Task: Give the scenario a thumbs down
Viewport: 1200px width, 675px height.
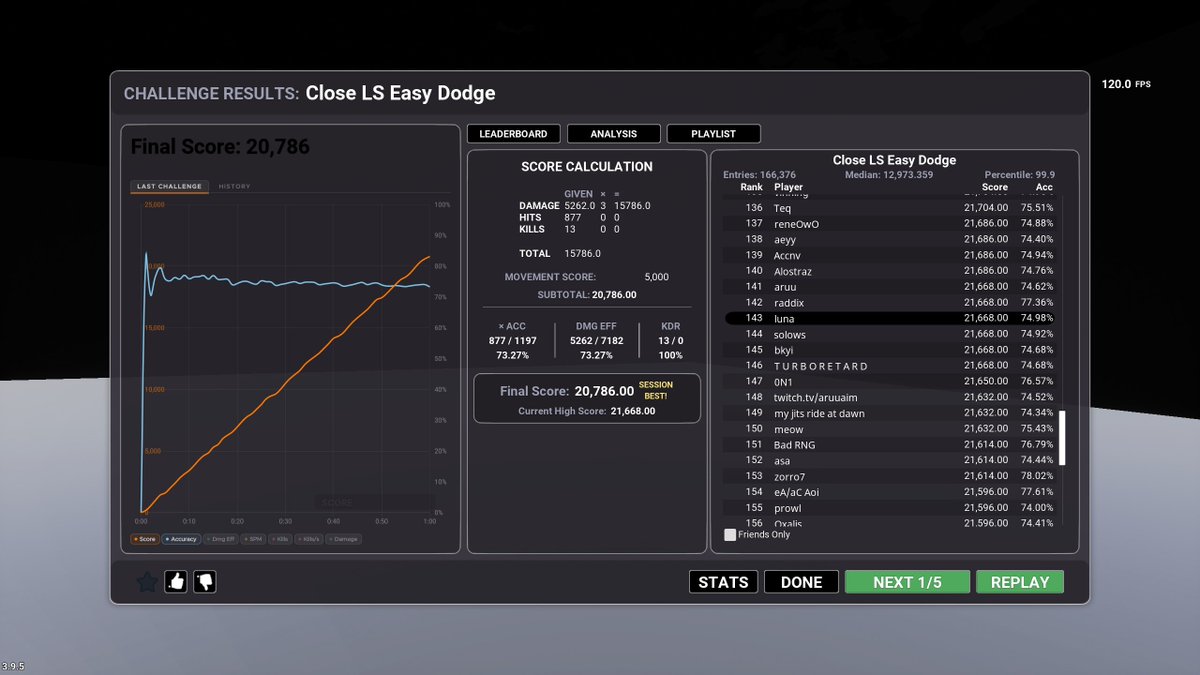Action: 205,582
